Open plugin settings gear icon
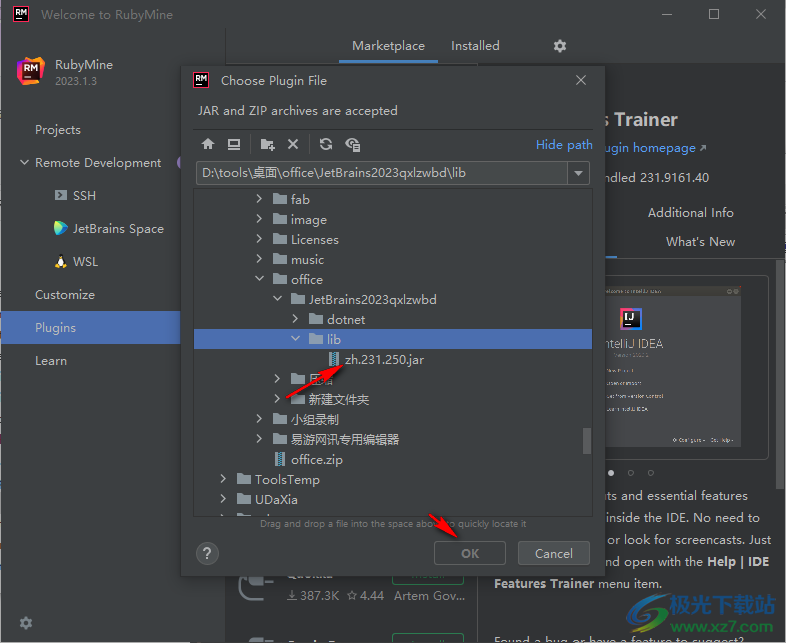 (560, 46)
